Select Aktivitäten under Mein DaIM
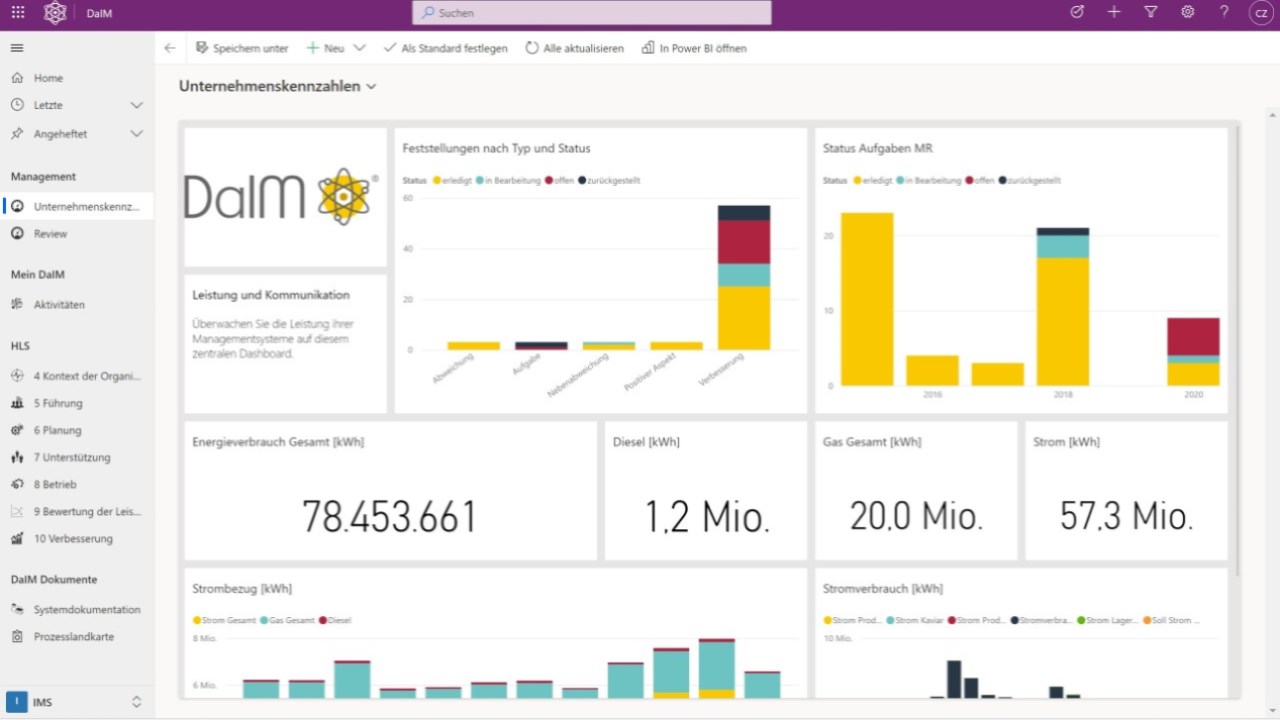Viewport: 1280px width, 720px height. coord(77,304)
